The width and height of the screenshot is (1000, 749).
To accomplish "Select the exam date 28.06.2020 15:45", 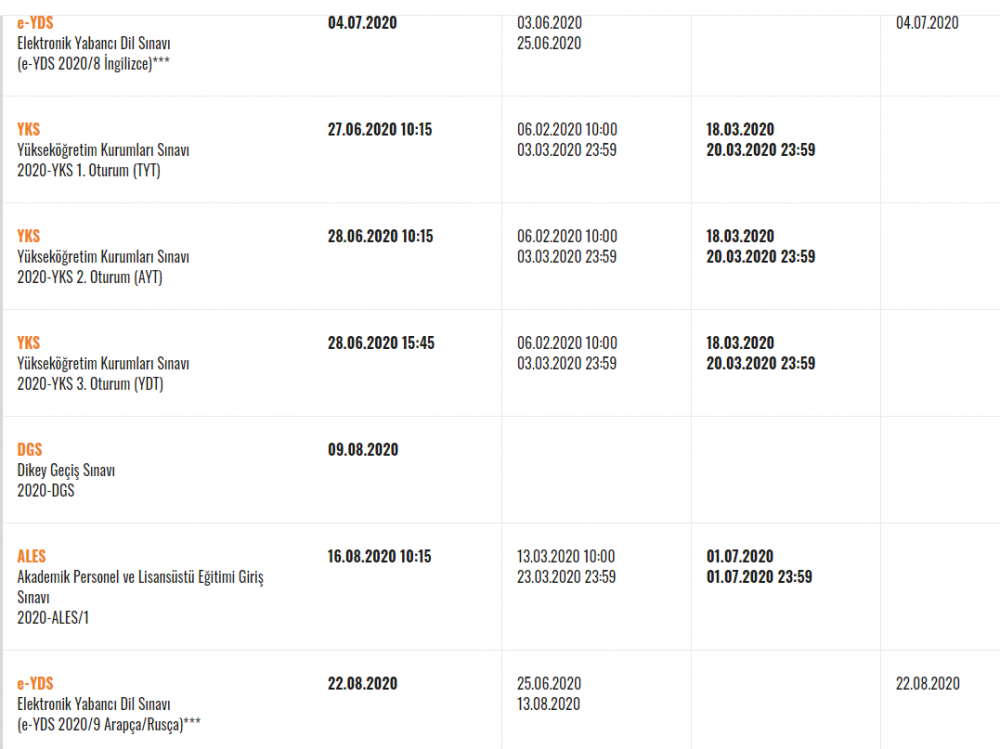I will click(381, 343).
